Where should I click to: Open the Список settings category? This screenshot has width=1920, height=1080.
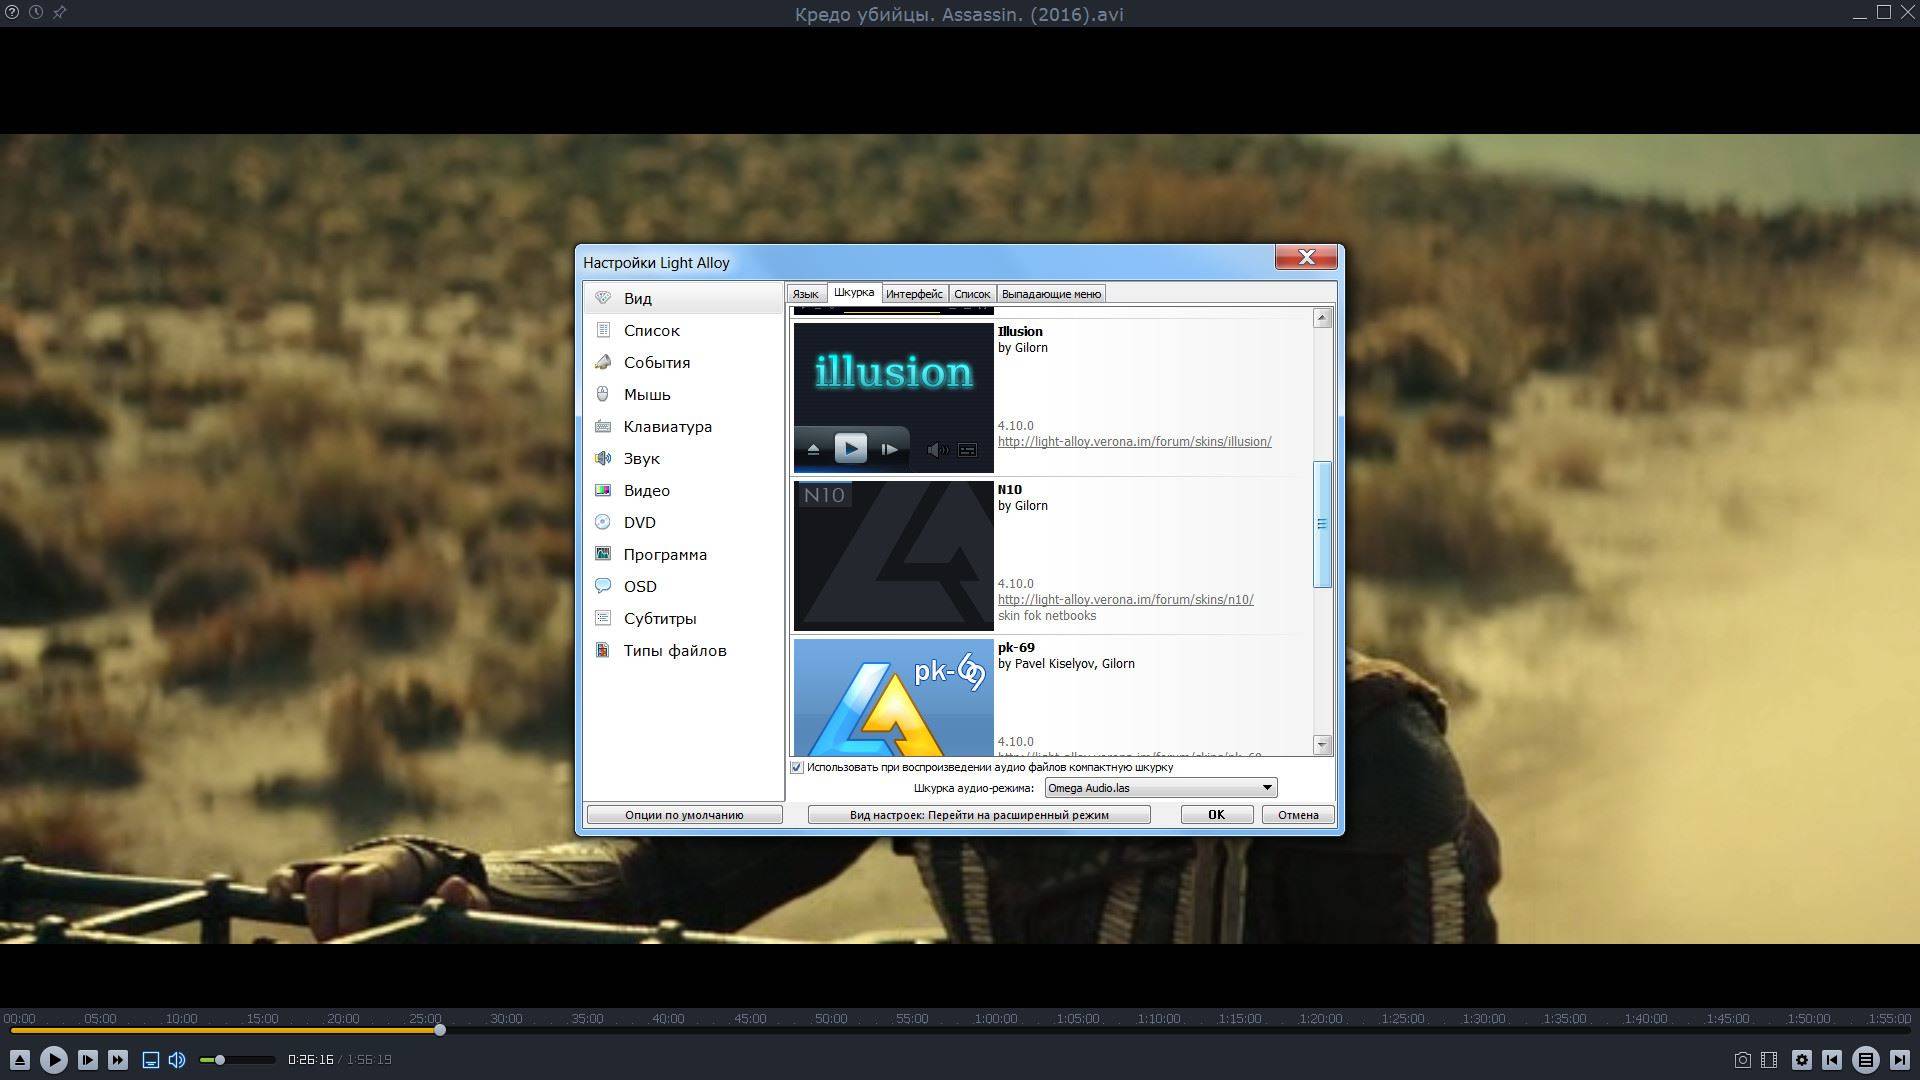point(684,330)
